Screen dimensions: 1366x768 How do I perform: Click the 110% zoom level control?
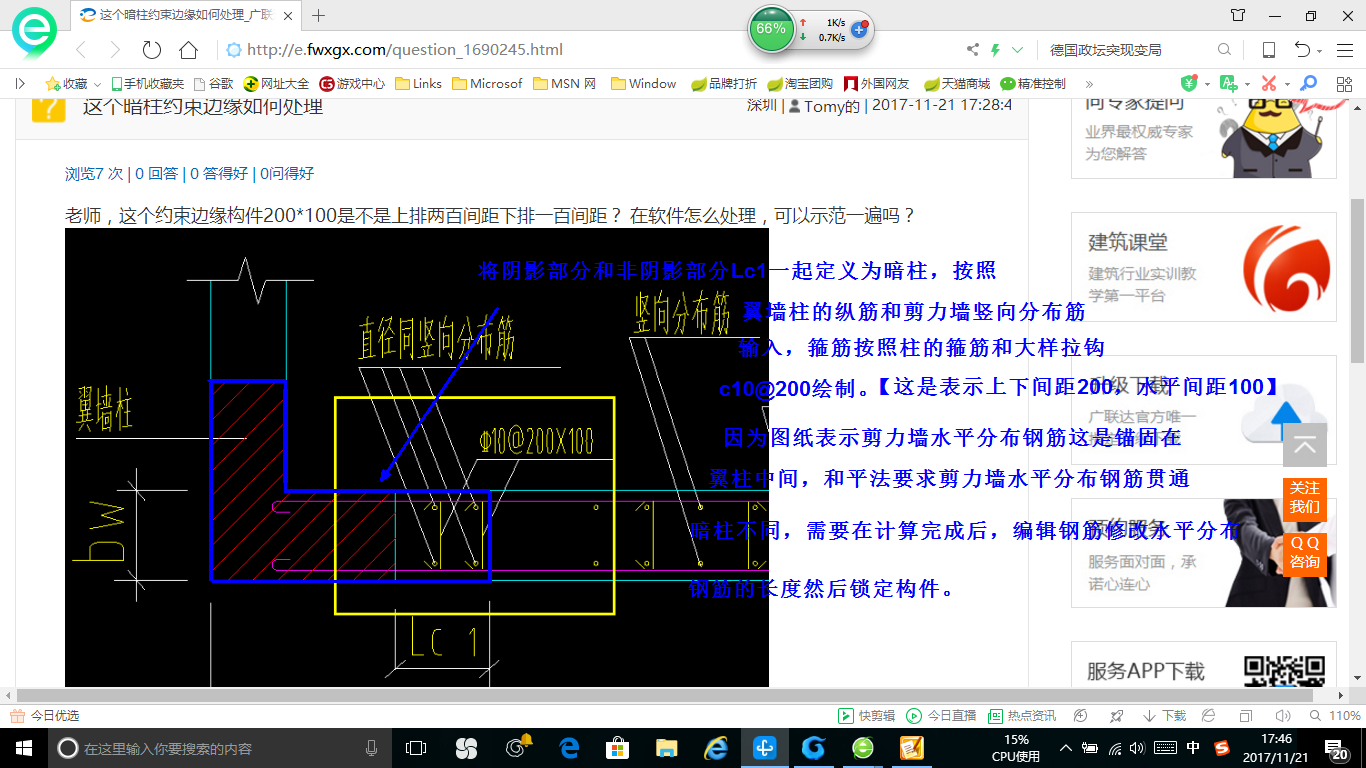1334,716
